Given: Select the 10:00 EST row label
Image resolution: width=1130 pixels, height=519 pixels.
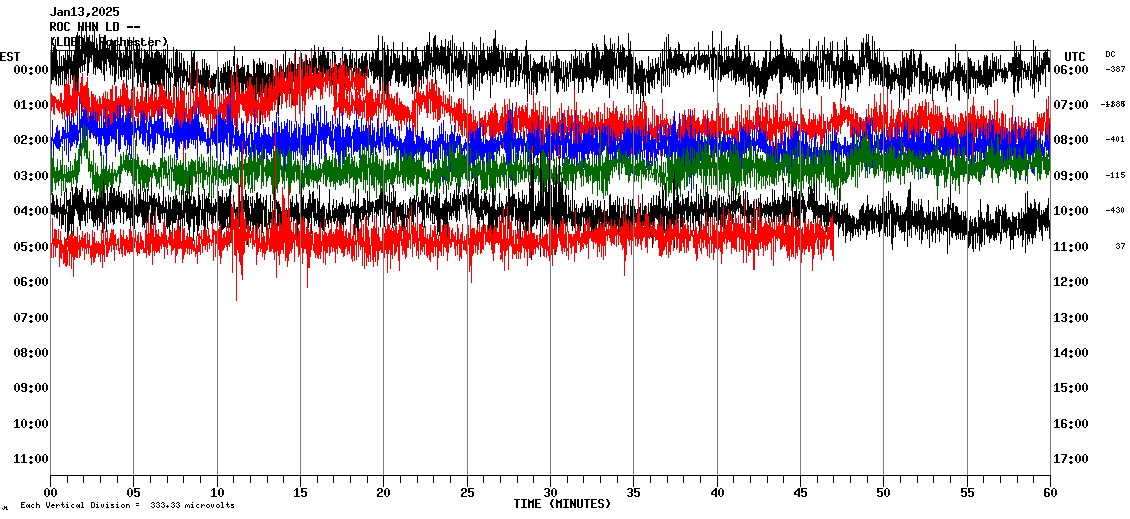Looking at the screenshot, I should point(31,424).
